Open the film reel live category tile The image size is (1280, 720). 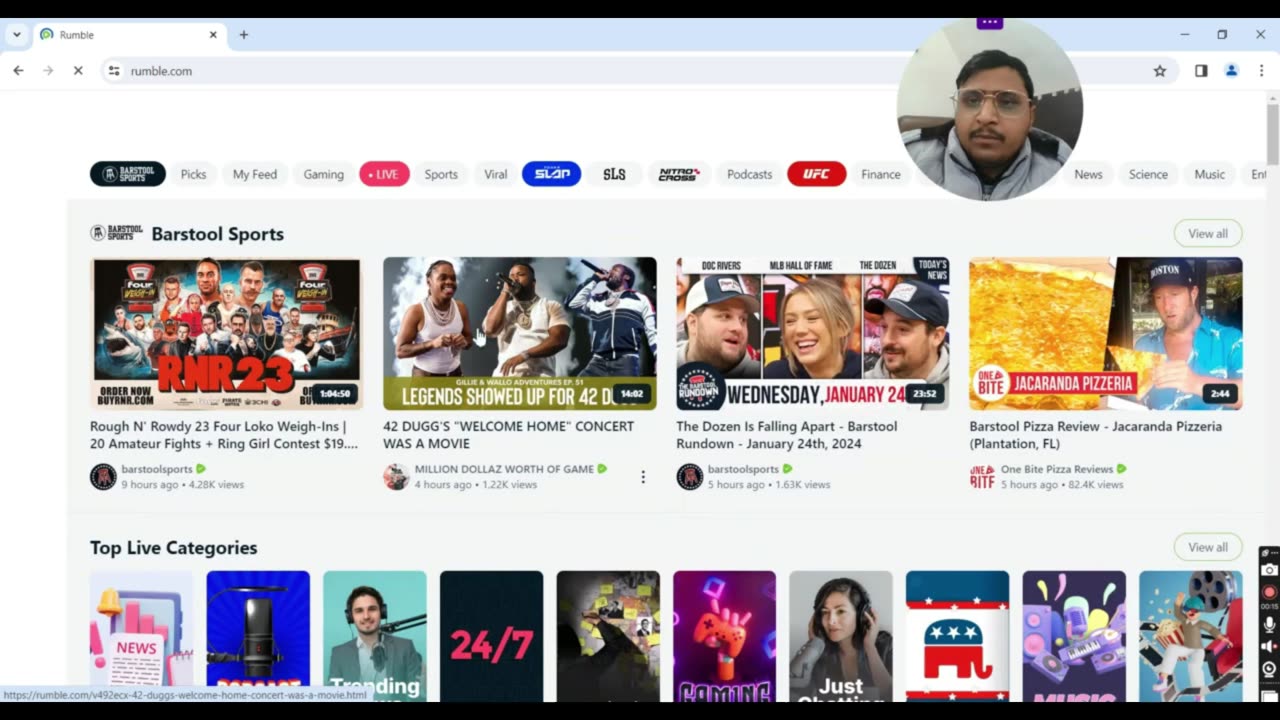(1191, 636)
